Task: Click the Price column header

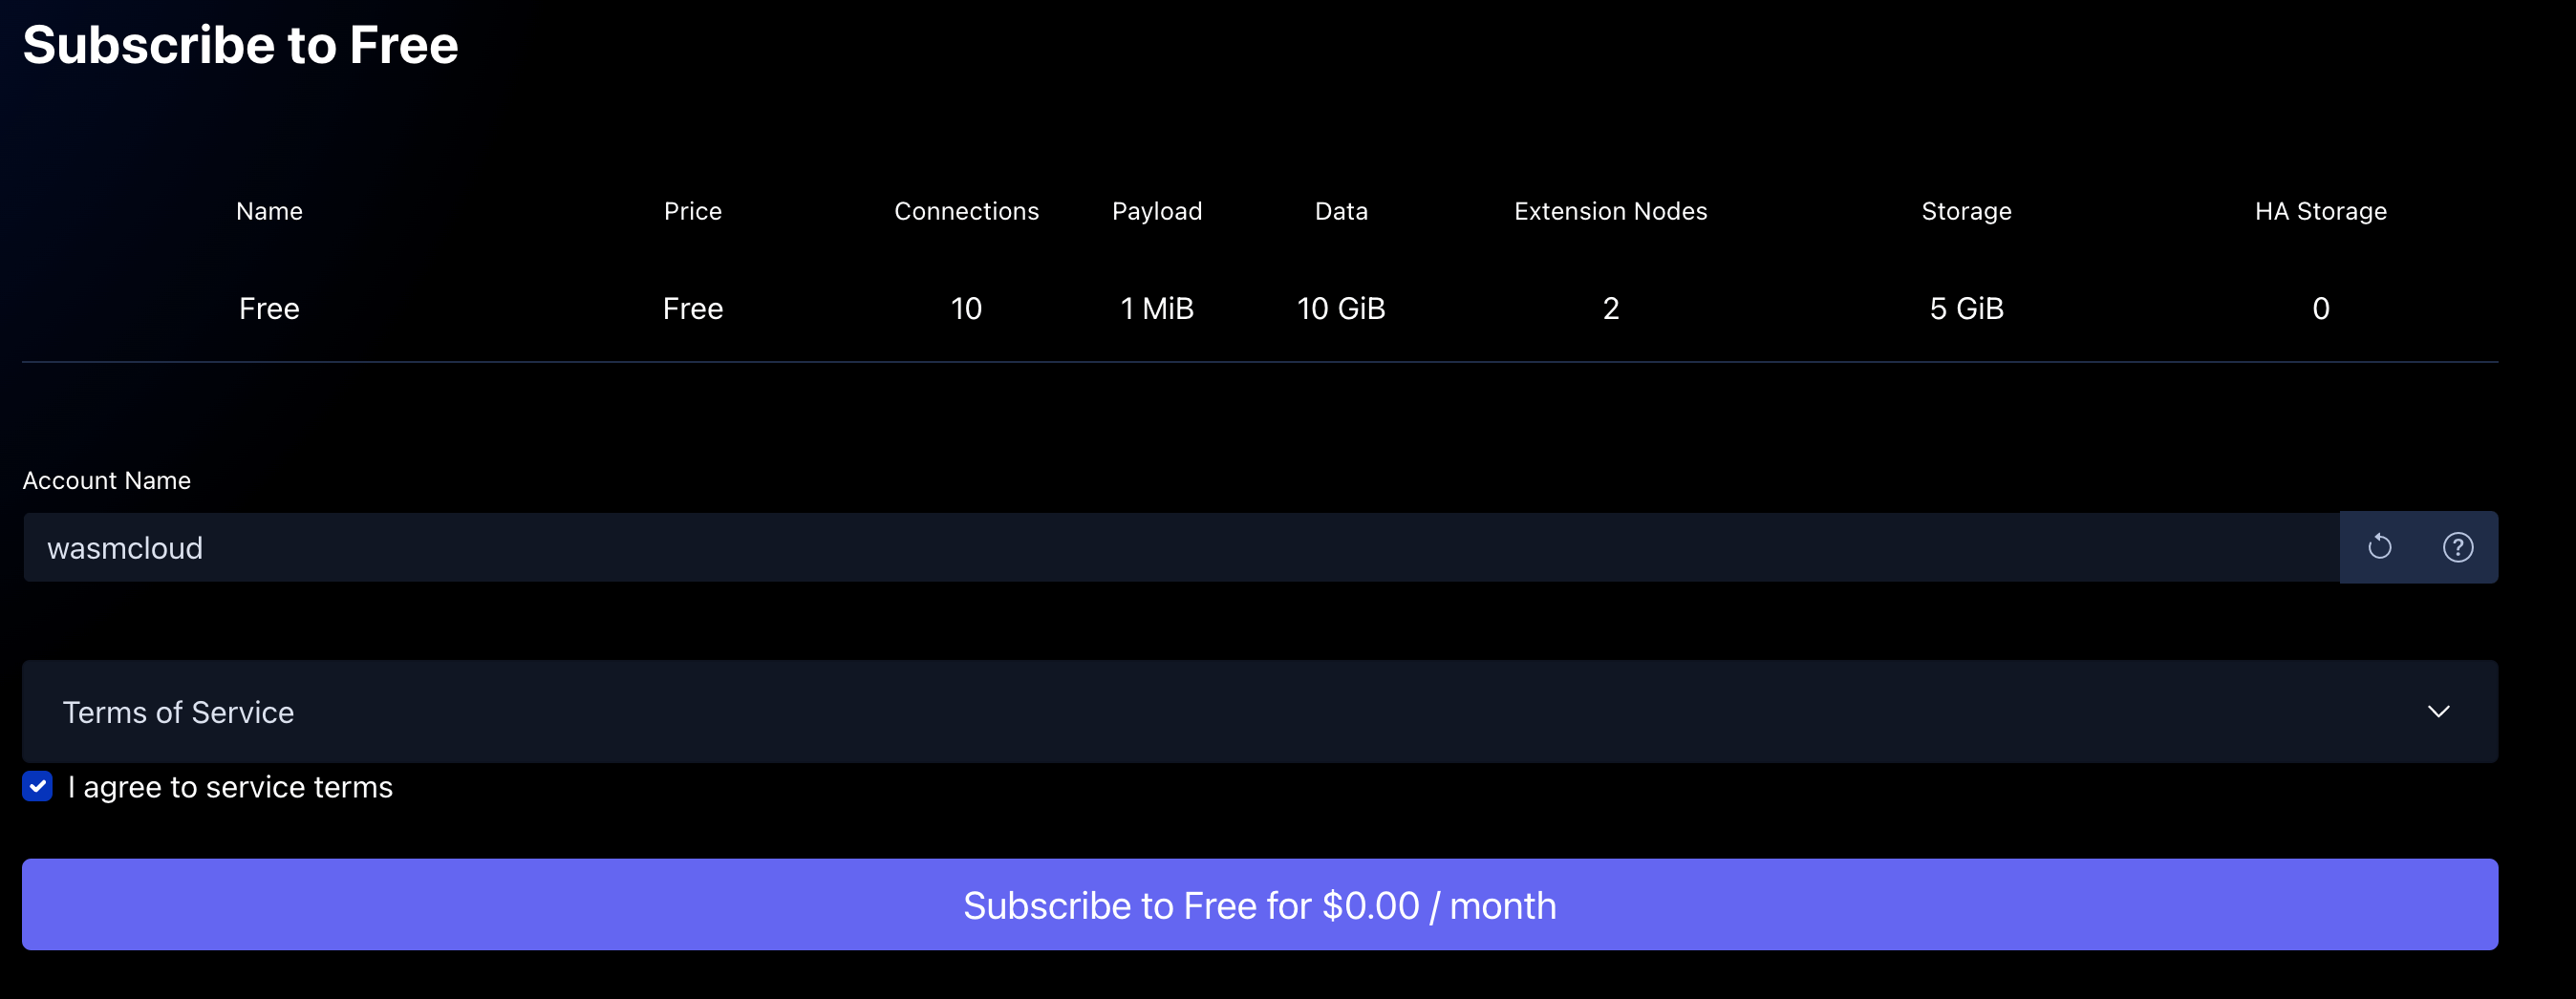Action: [692, 211]
